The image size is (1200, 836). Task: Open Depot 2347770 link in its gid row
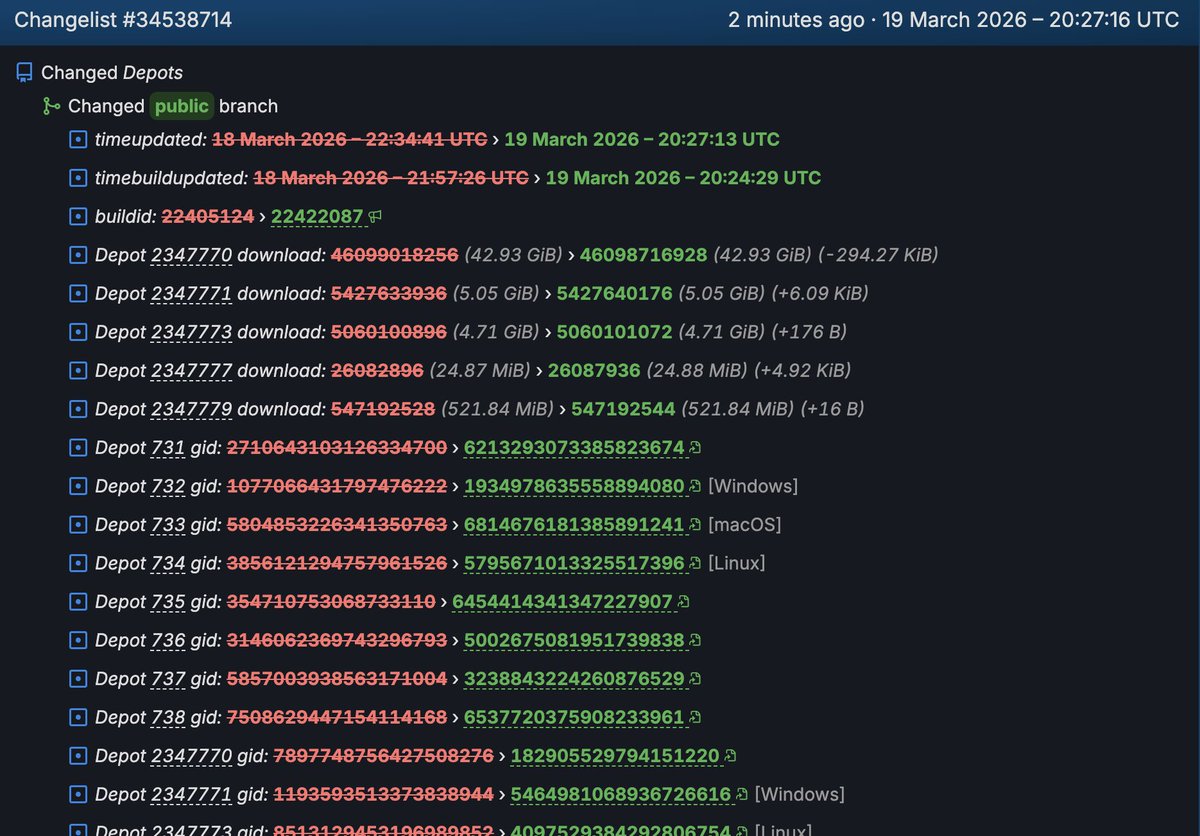(x=192, y=755)
